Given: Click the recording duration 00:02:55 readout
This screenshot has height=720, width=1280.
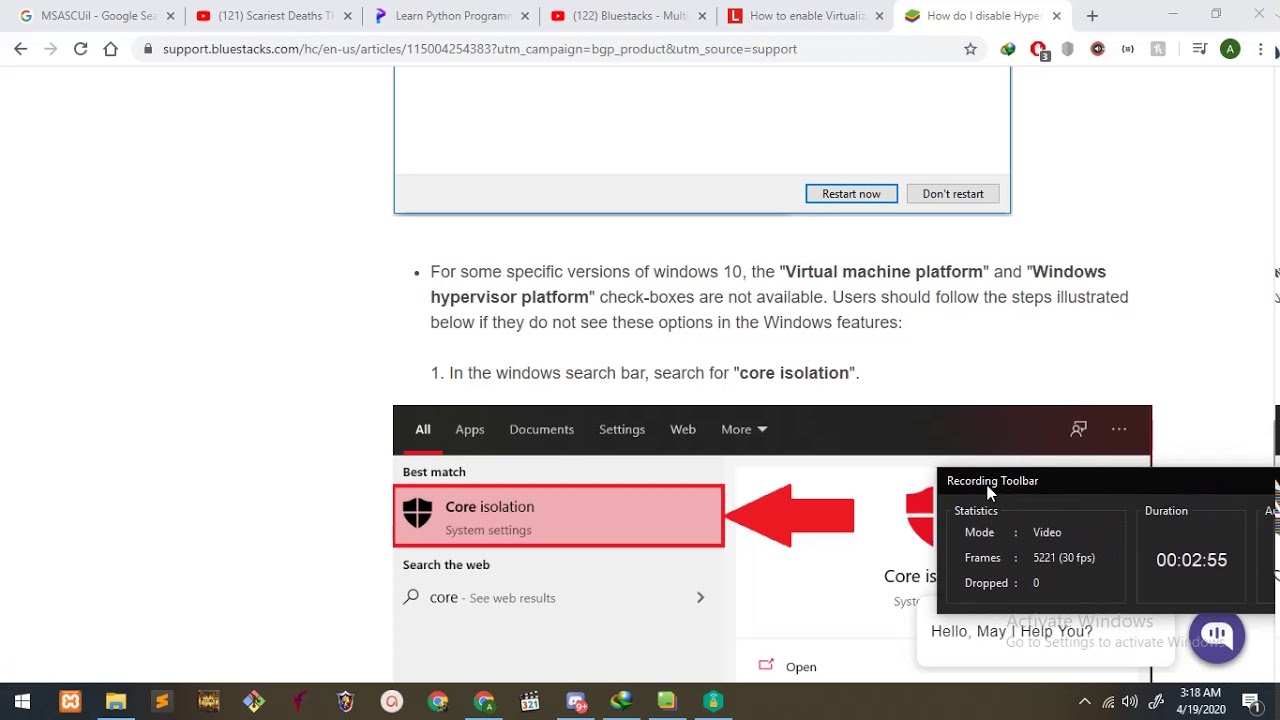Looking at the screenshot, I should coord(1192,560).
